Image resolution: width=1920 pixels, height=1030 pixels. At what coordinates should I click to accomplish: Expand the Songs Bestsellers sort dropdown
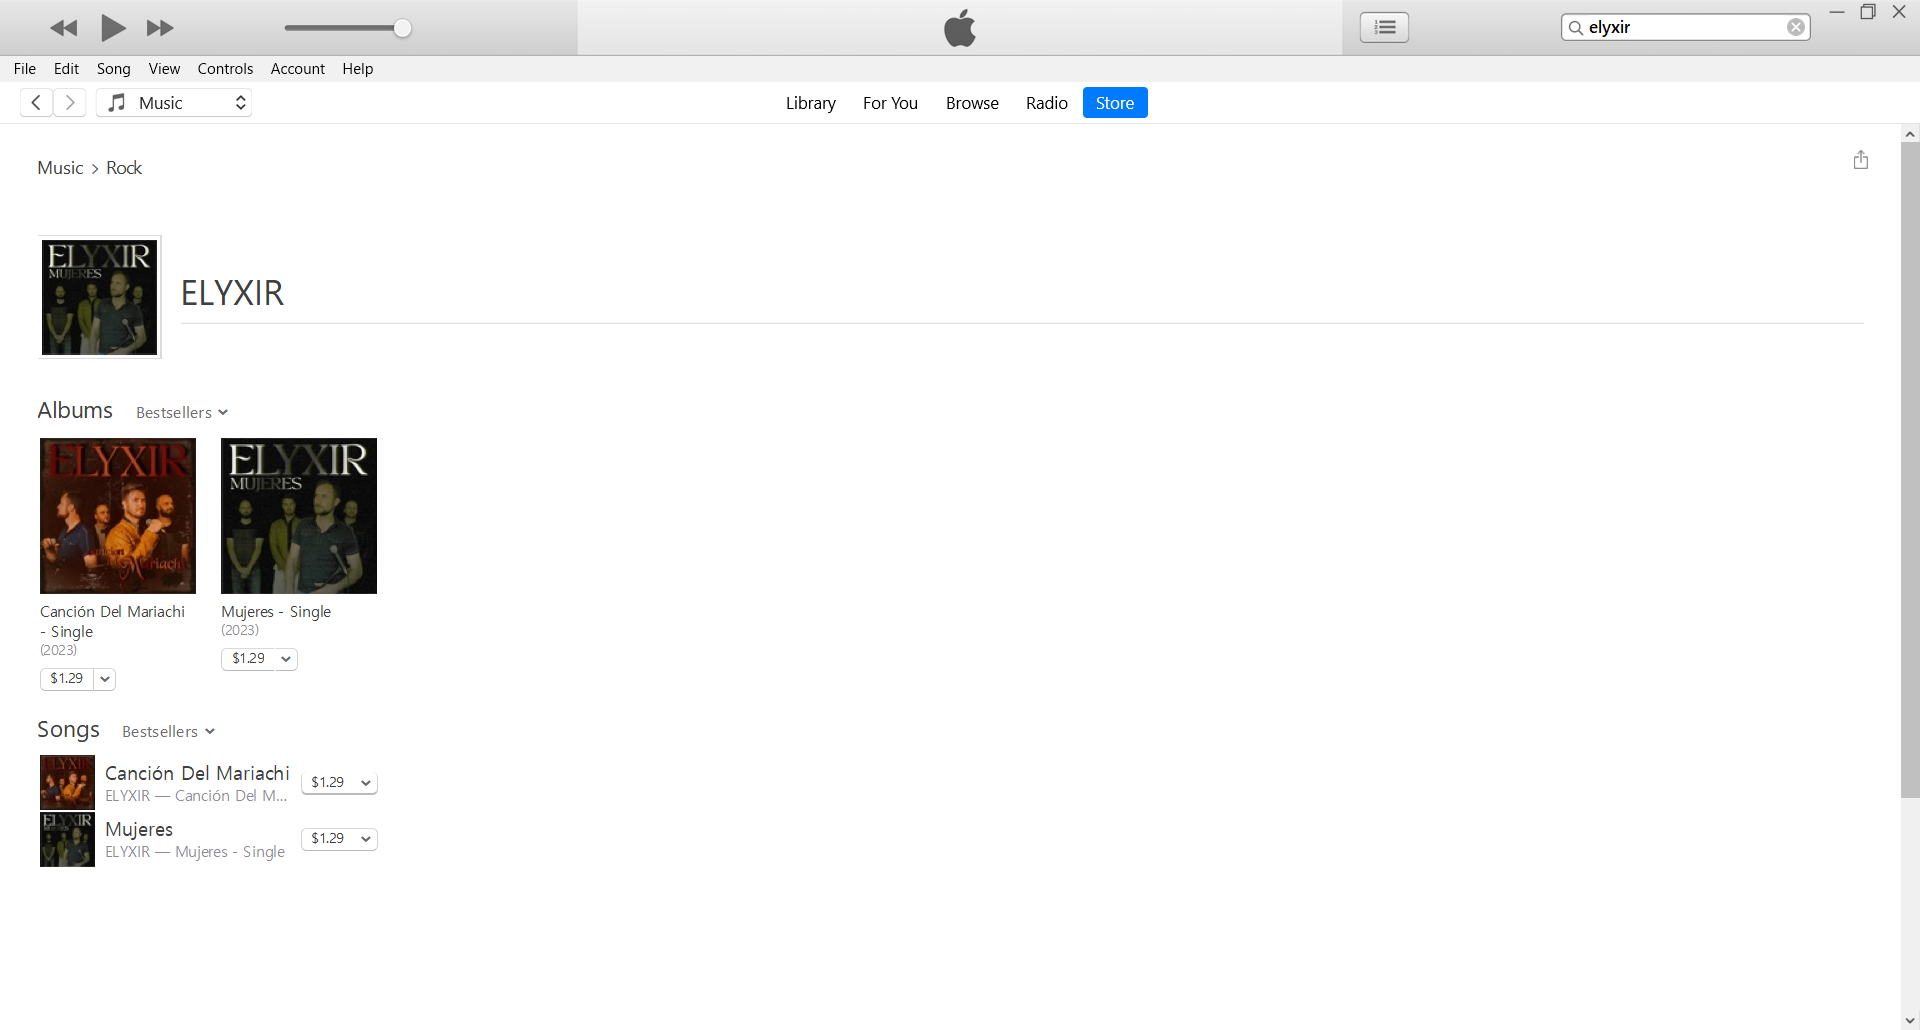click(x=168, y=732)
